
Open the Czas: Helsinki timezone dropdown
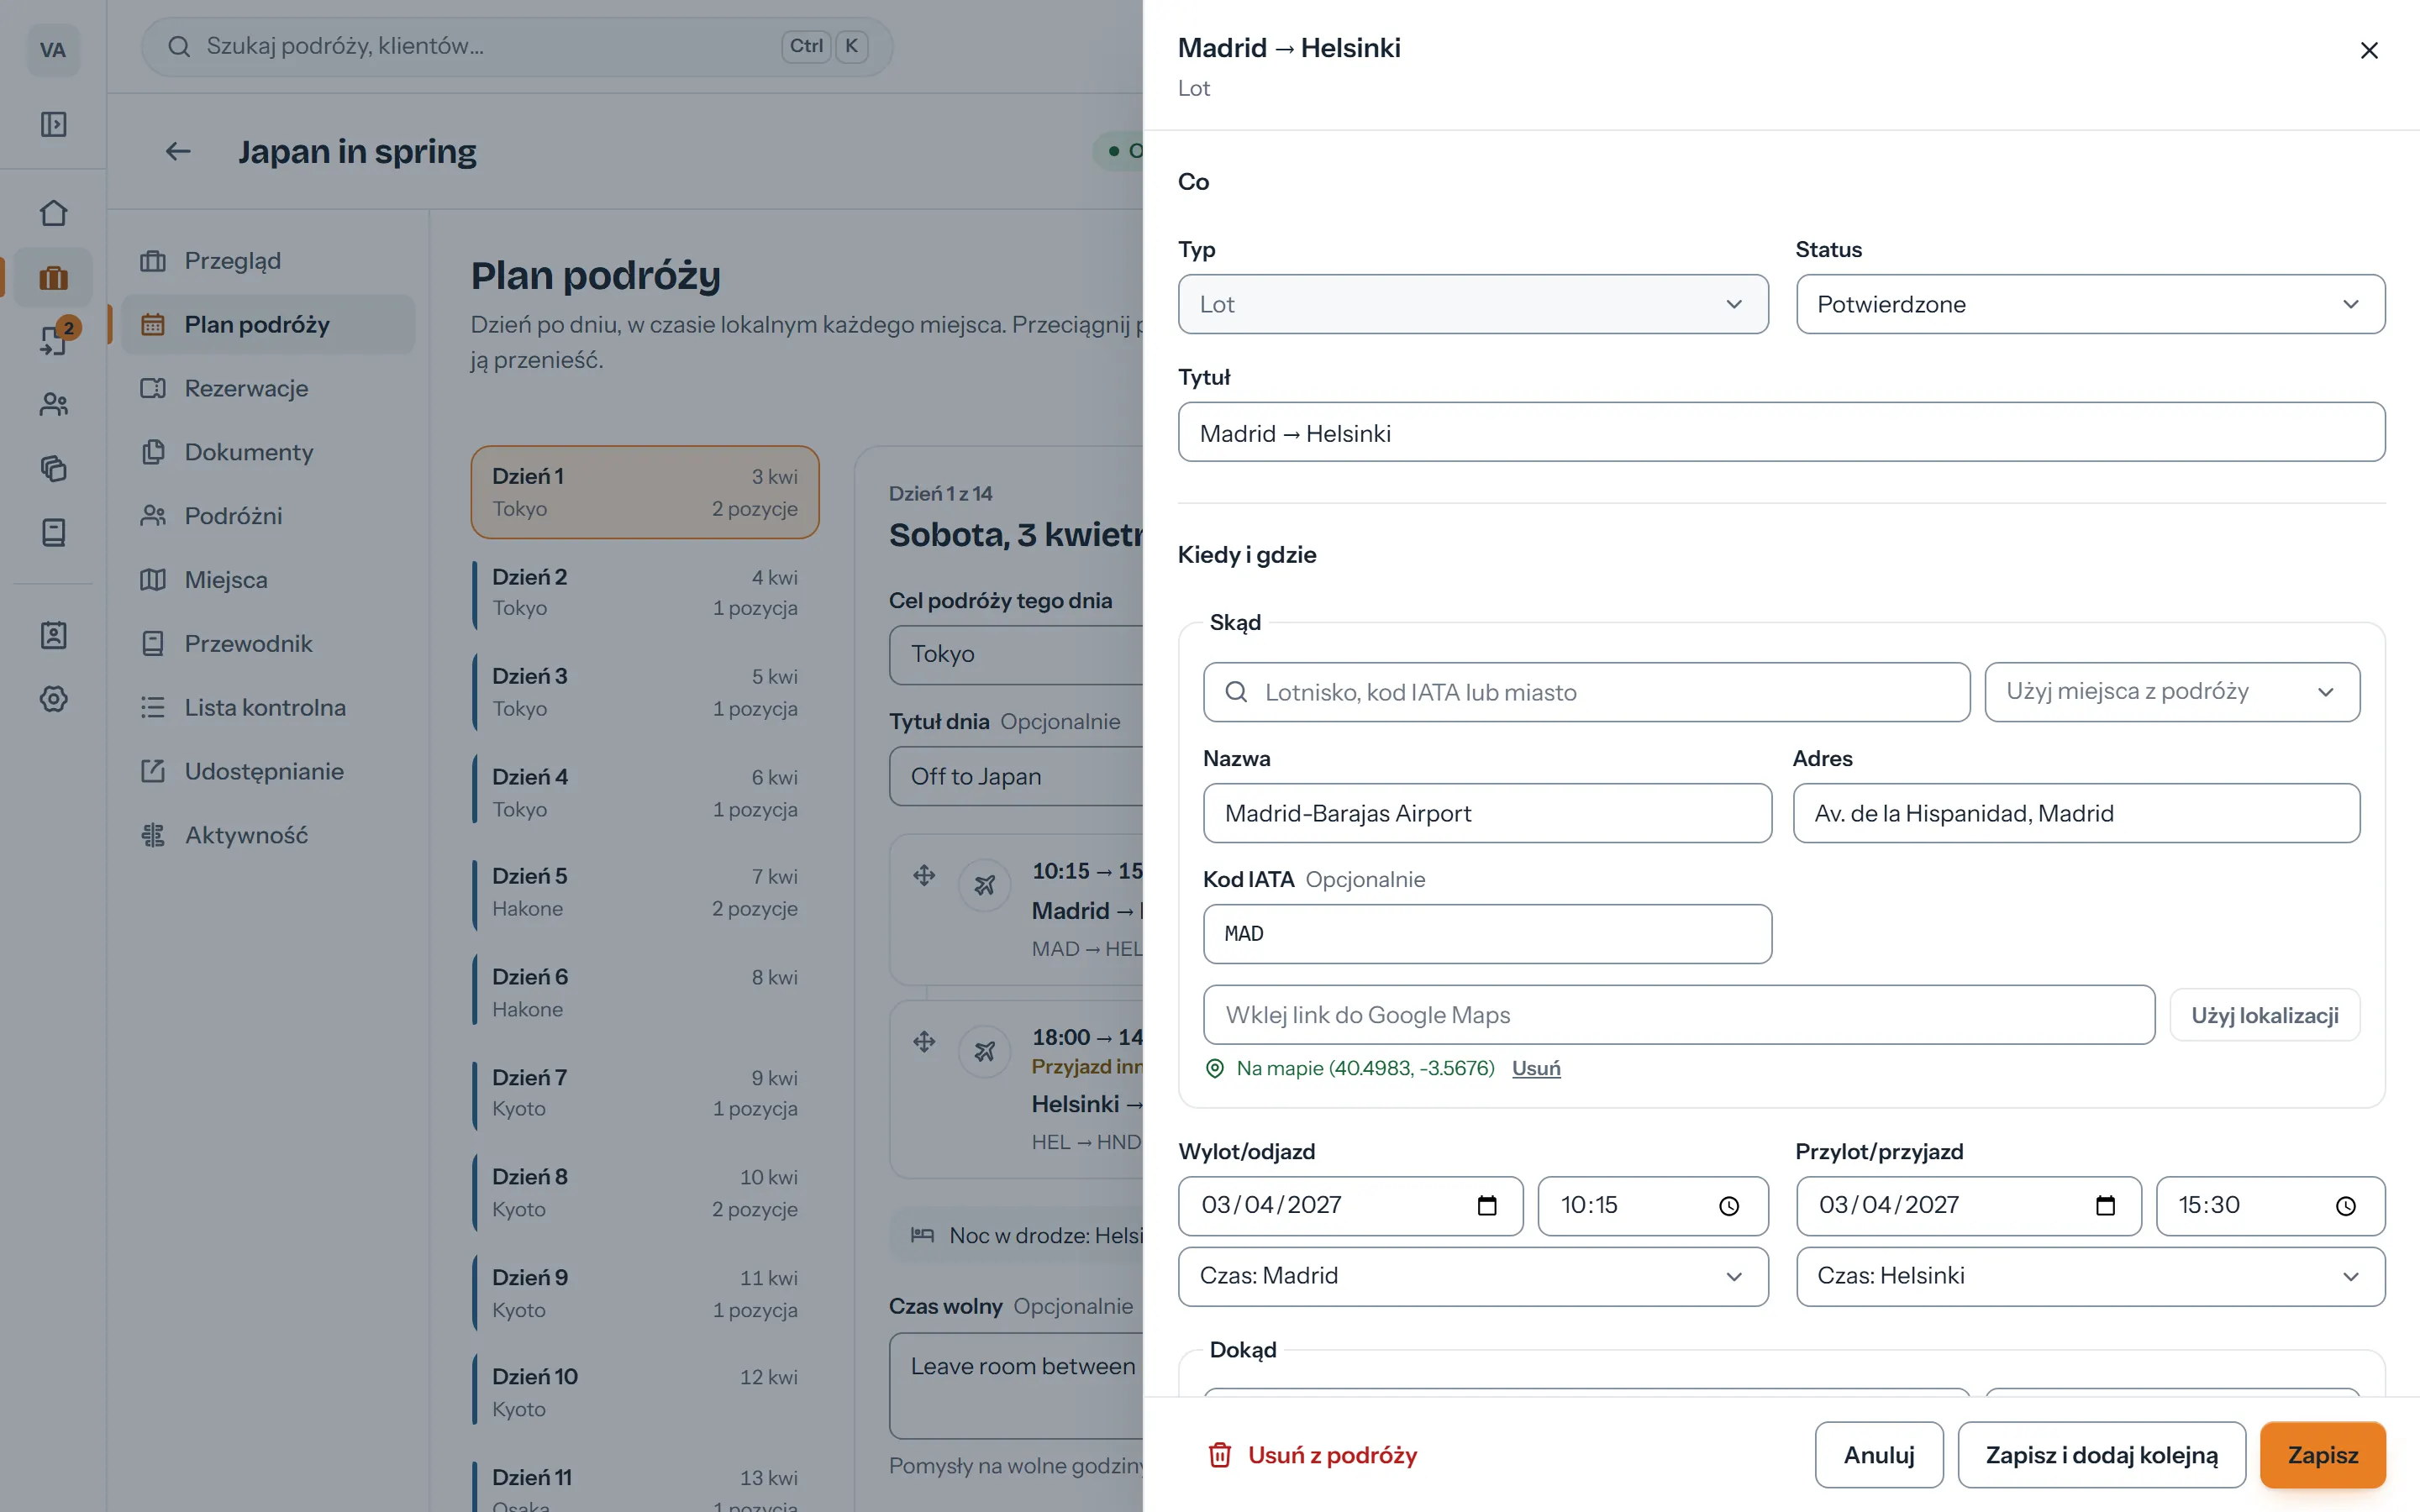[2090, 1276]
